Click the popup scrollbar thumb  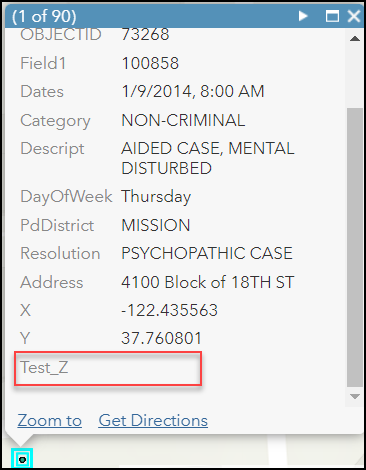[x=355, y=247]
